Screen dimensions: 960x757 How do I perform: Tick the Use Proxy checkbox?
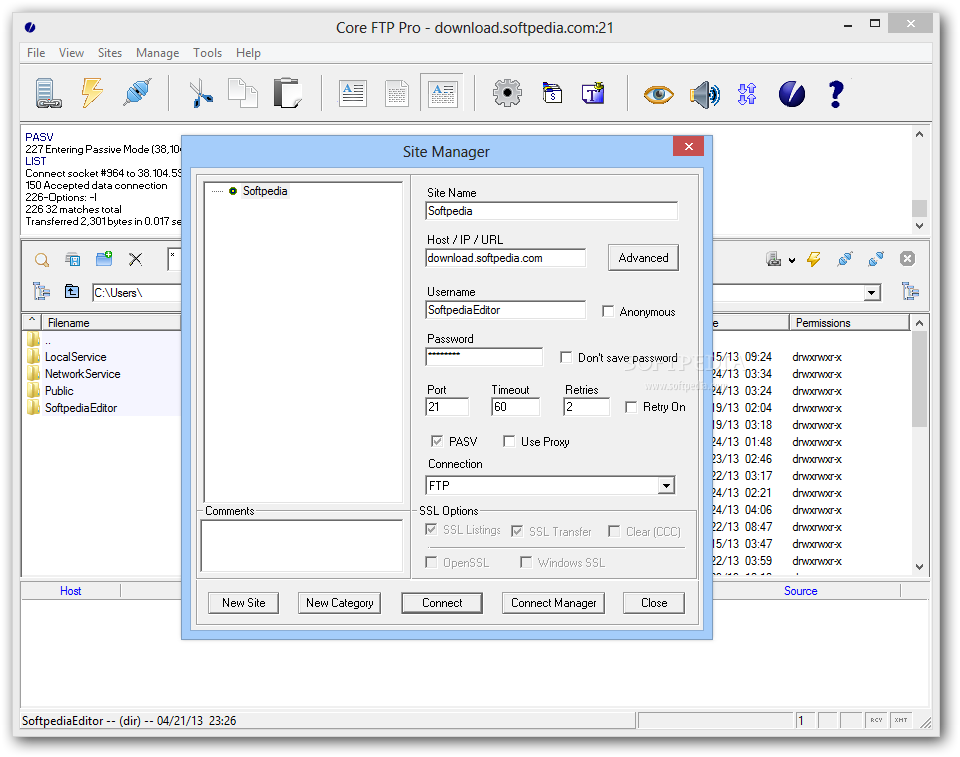pos(509,441)
